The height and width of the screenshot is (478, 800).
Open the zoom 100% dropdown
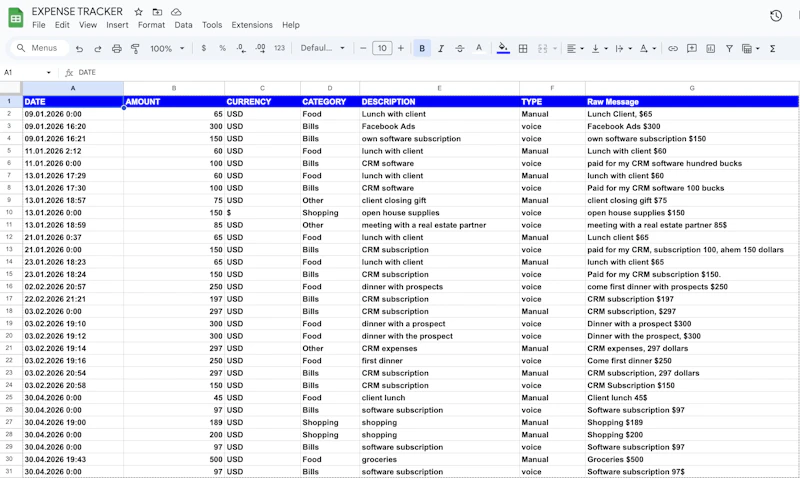pyautogui.click(x=167, y=48)
